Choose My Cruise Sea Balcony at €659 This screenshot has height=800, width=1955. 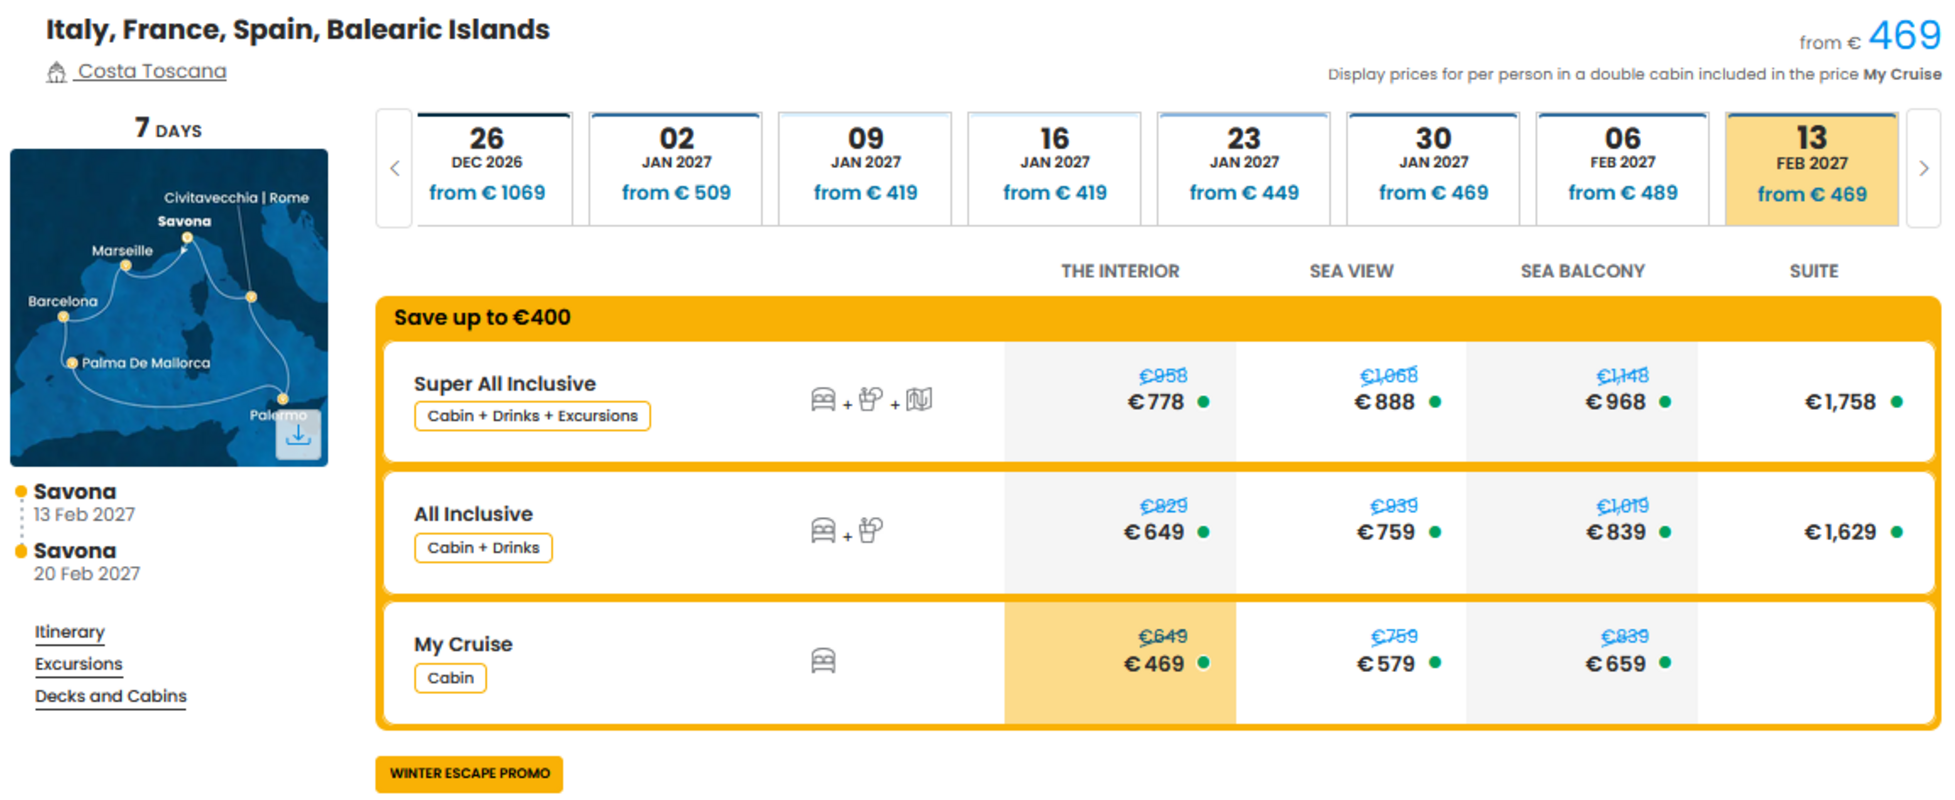click(1582, 663)
